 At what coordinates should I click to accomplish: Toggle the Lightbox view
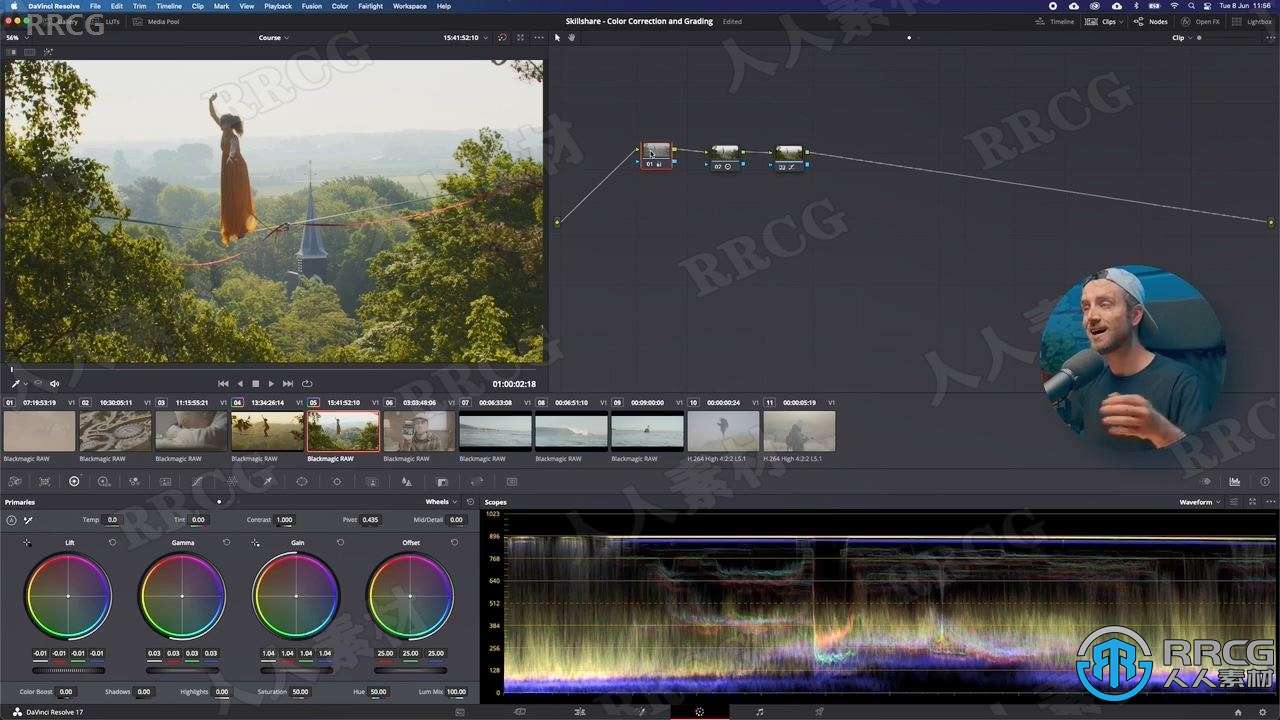(x=1251, y=22)
